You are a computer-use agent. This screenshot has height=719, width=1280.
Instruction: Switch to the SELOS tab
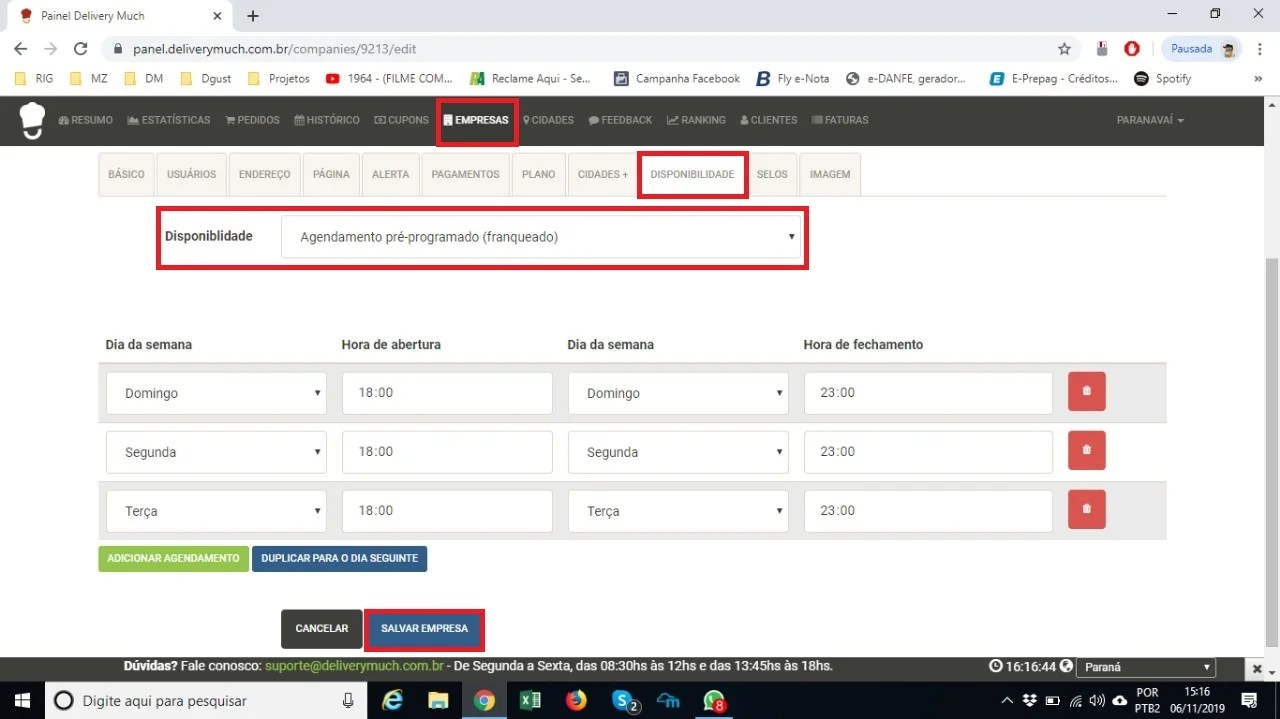772,174
